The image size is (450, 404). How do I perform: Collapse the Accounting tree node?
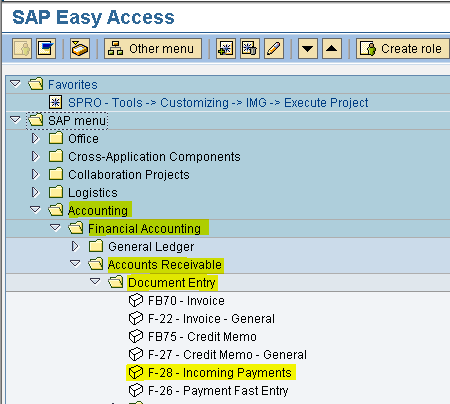pos(35,210)
